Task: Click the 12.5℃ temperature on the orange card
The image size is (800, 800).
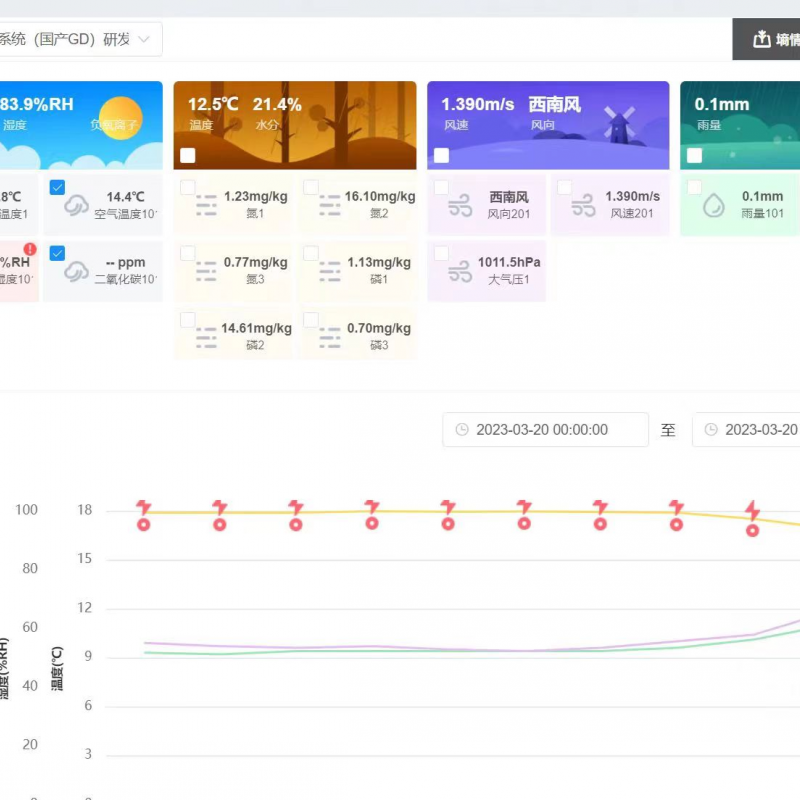Action: click(x=213, y=105)
